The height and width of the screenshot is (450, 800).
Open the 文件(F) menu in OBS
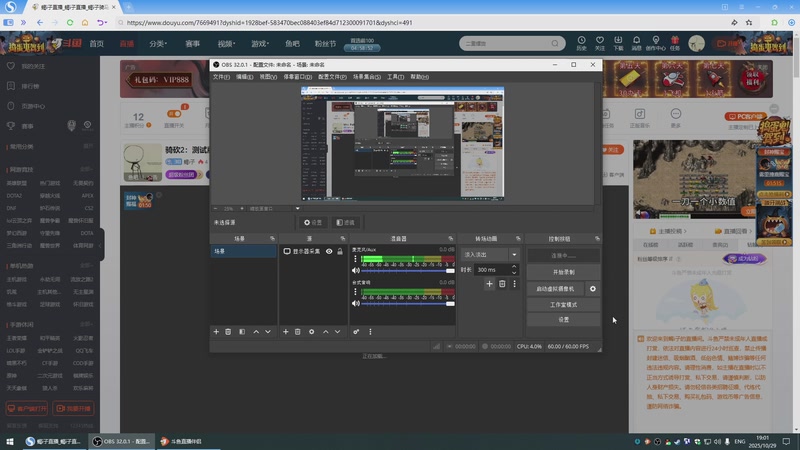221,77
